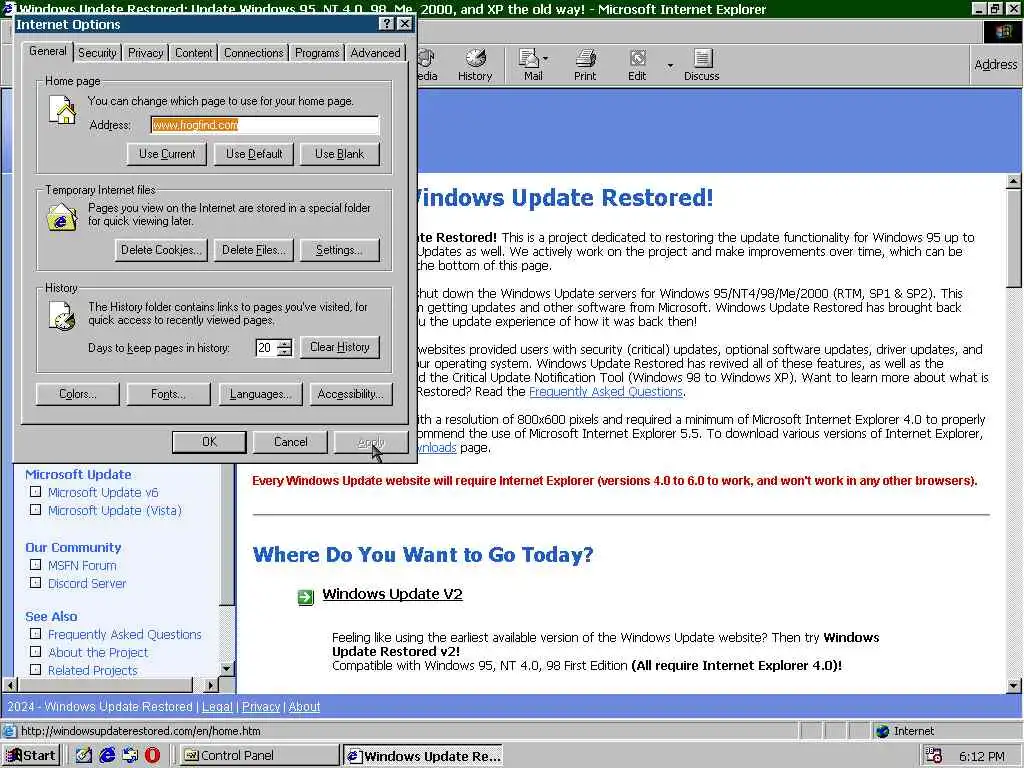
Task: Click the home page Address field
Action: pyautogui.click(x=264, y=125)
